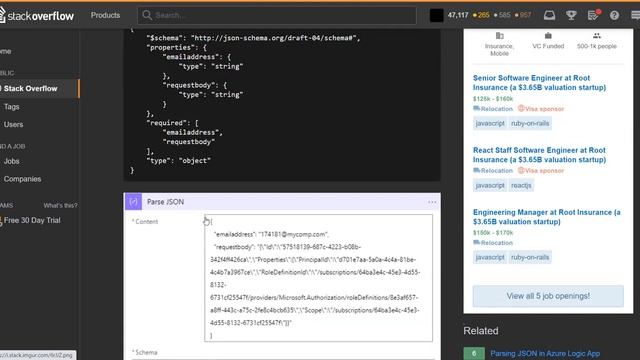Click the Free 30 Day Trial link
640x360 pixels.
tap(32, 220)
